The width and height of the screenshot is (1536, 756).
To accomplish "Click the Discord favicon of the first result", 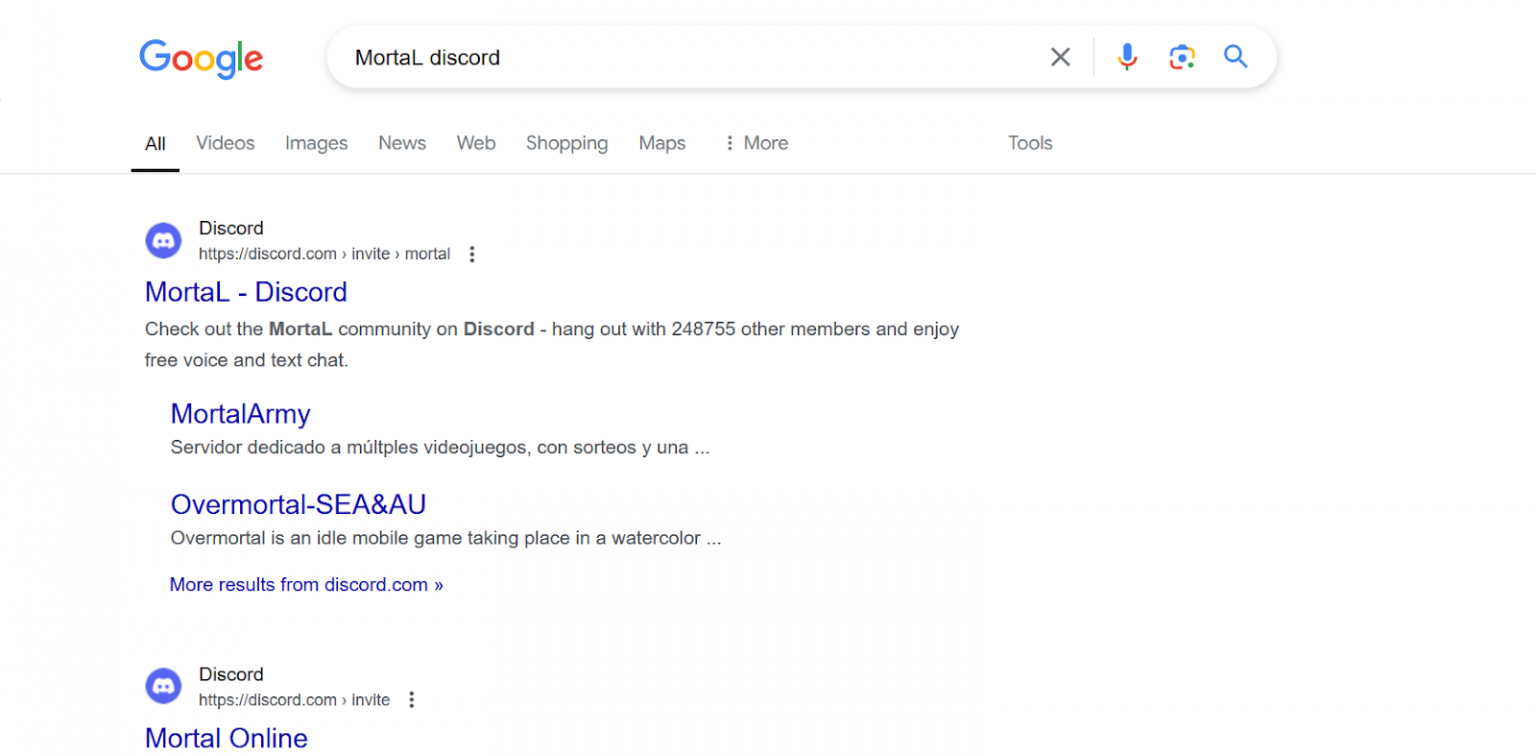I will (163, 240).
